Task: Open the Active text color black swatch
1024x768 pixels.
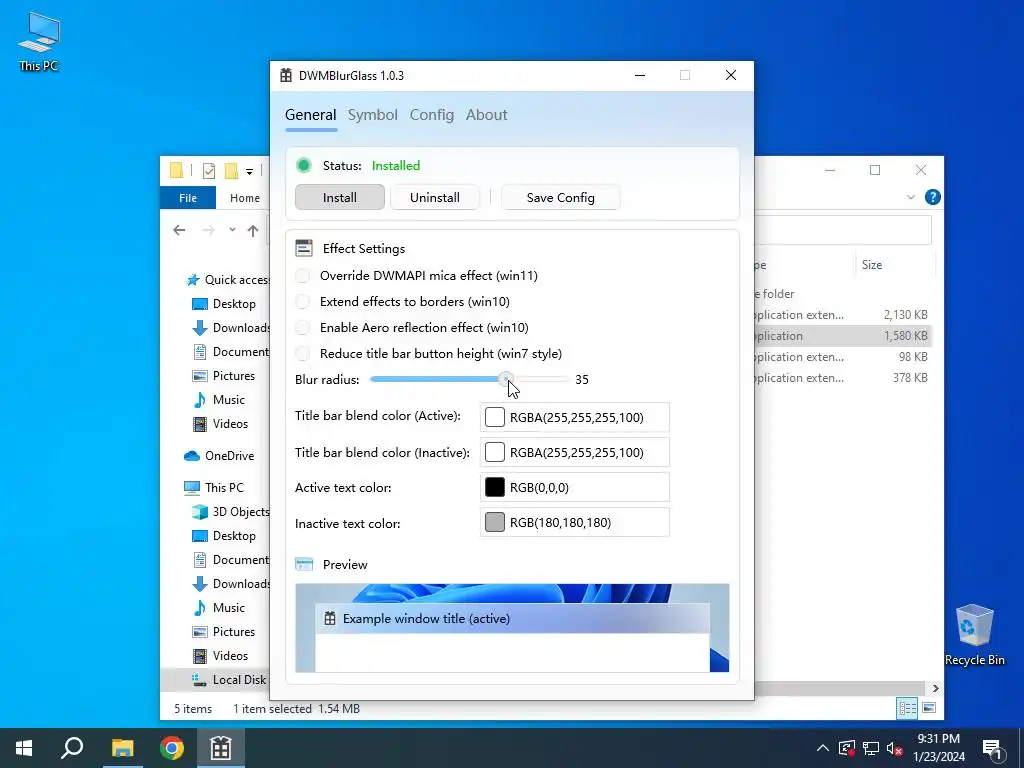Action: pyautogui.click(x=494, y=487)
